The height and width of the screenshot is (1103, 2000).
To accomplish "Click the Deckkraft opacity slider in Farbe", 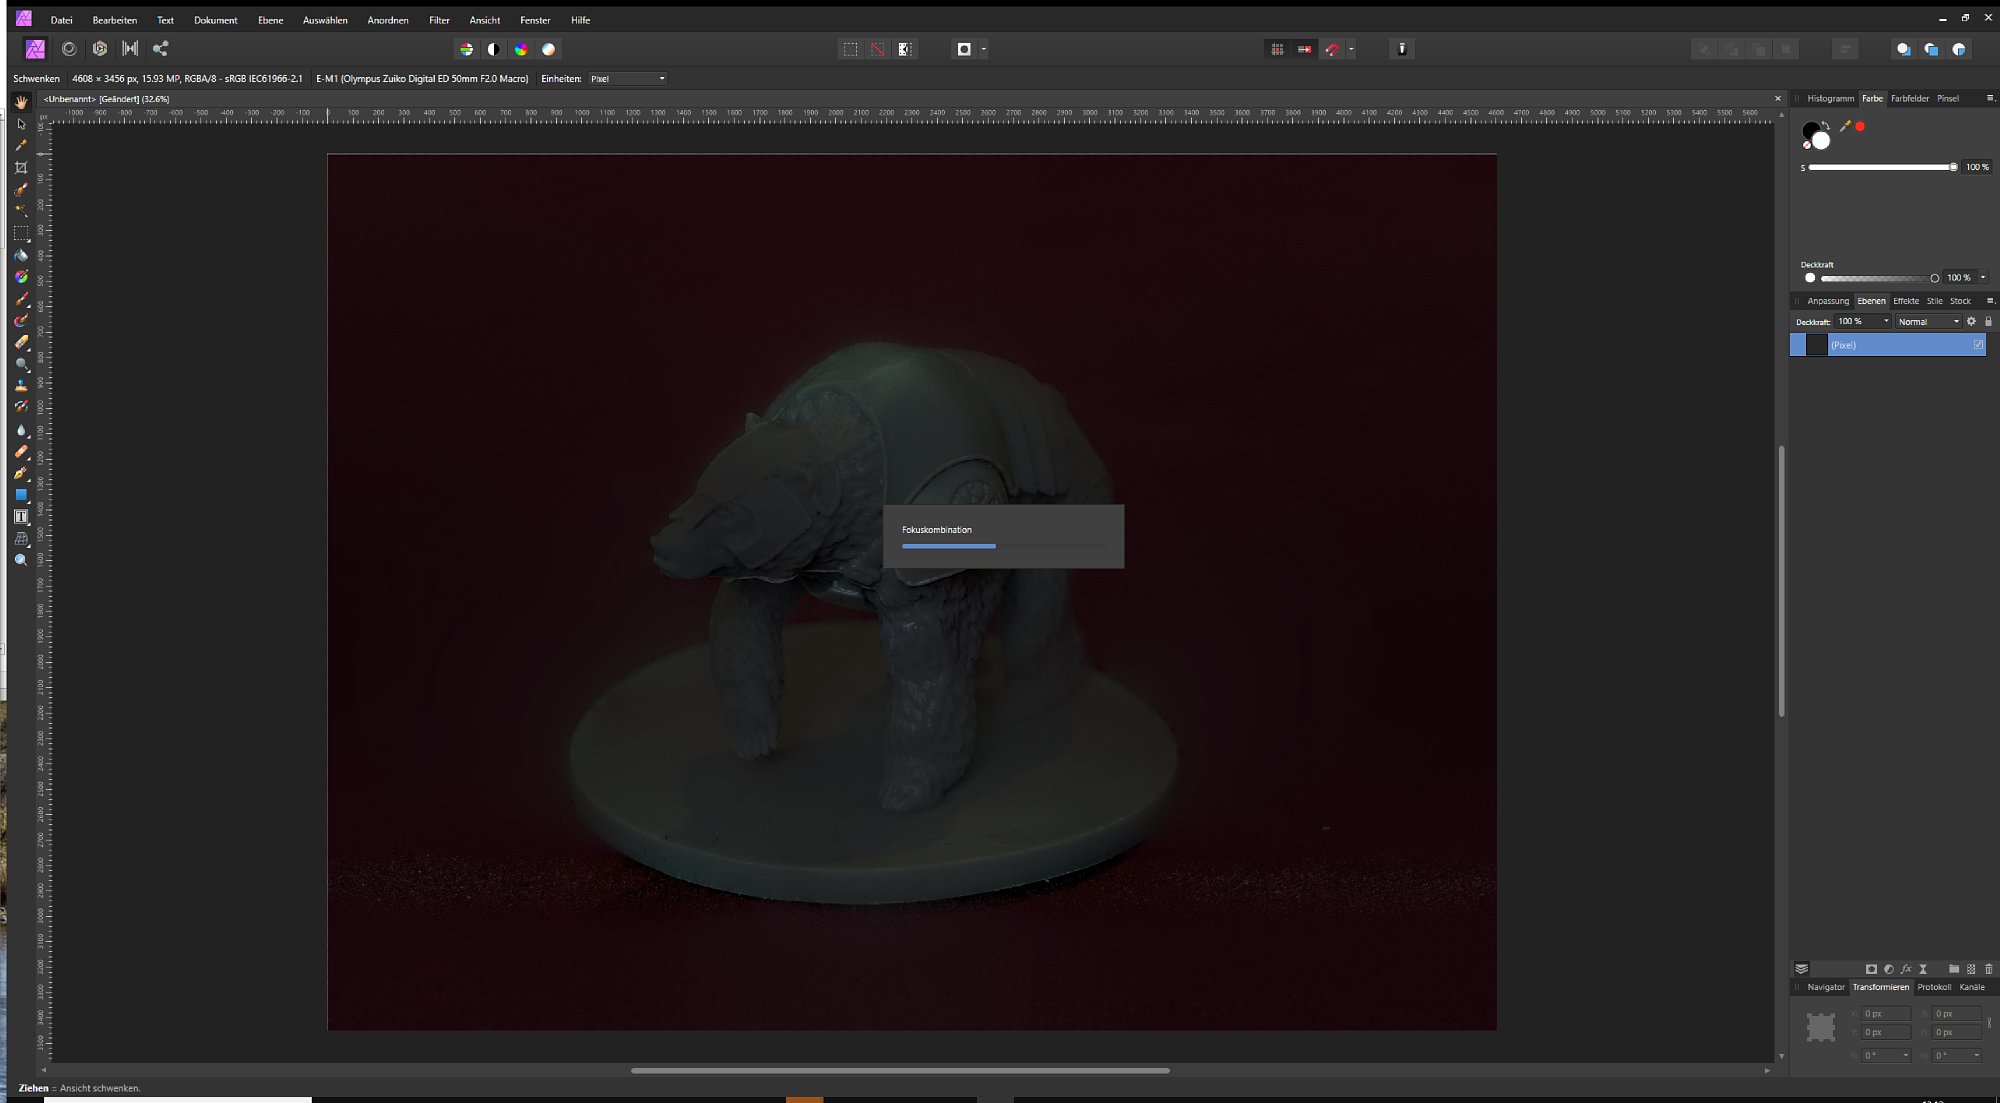I will (1877, 278).
